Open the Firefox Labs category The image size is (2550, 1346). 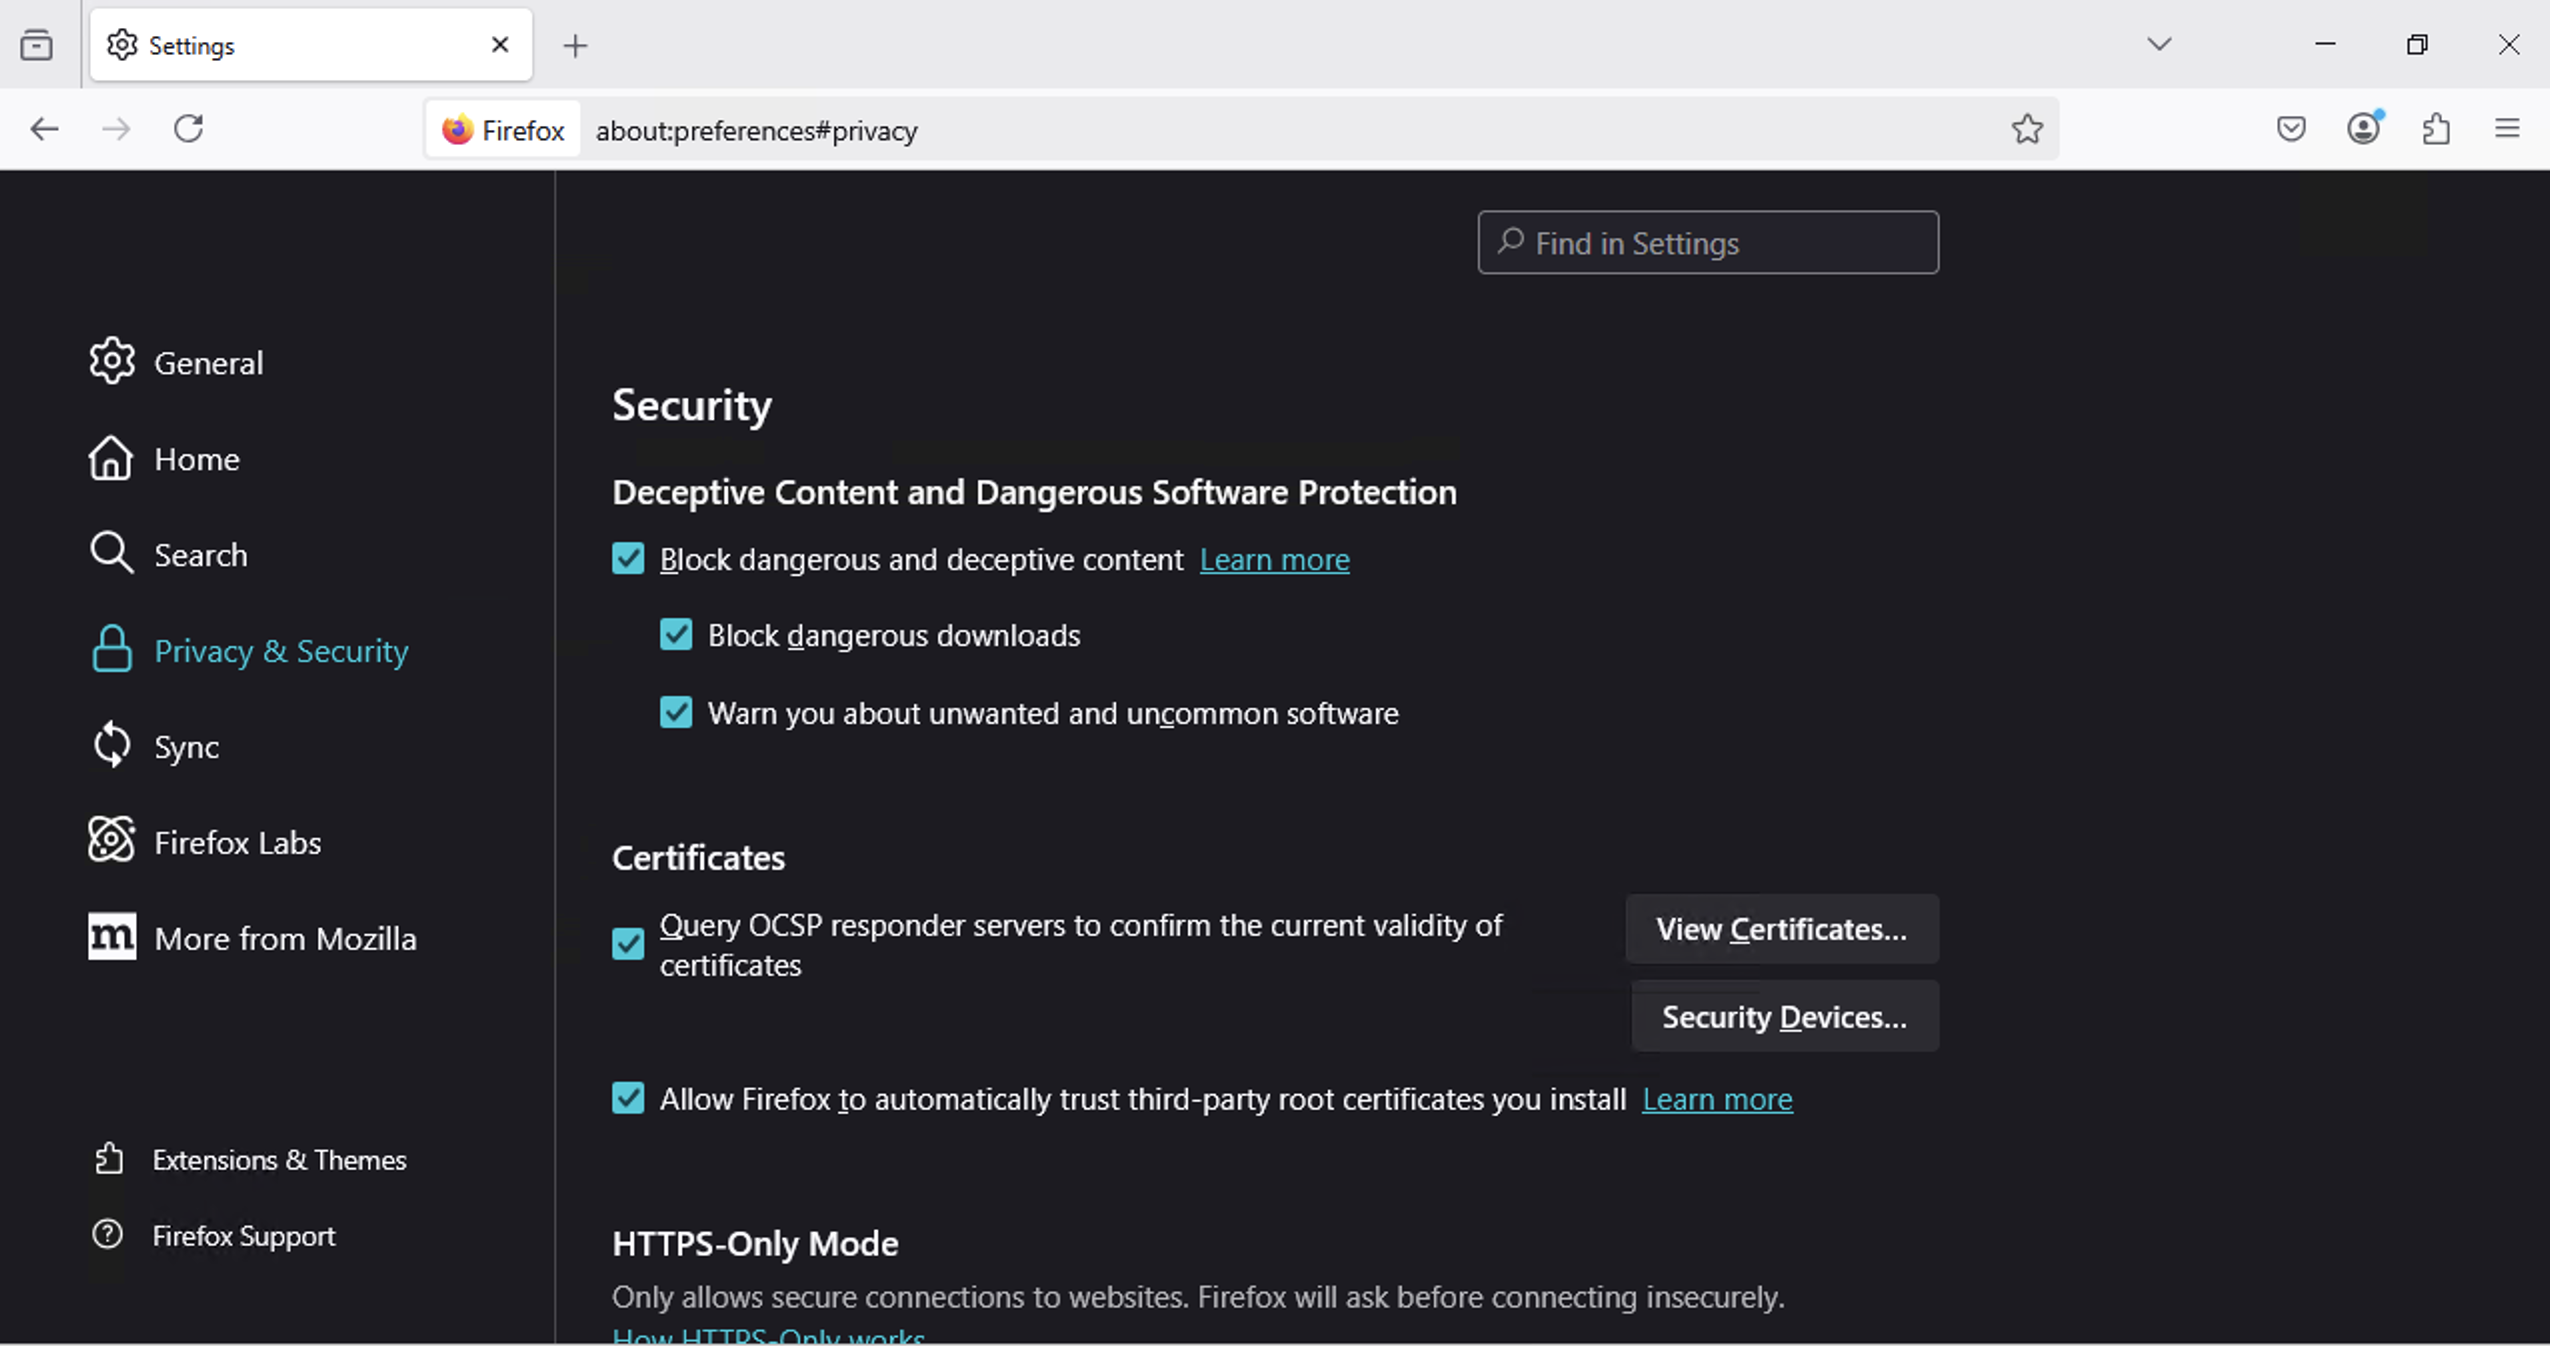(x=237, y=842)
